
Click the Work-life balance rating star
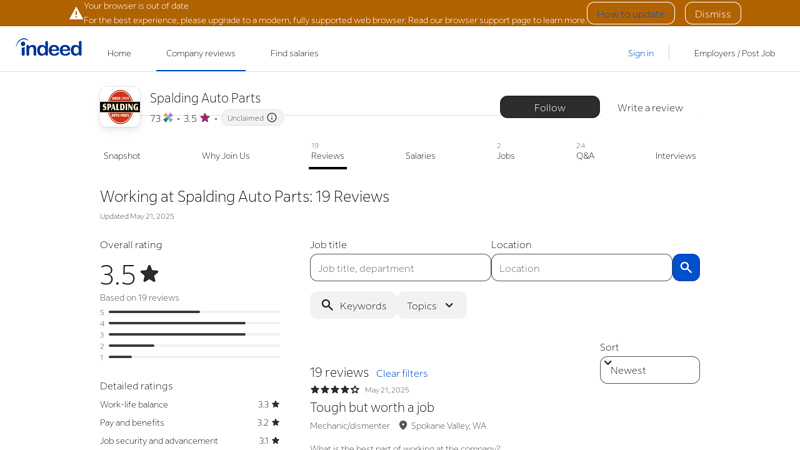pos(276,404)
